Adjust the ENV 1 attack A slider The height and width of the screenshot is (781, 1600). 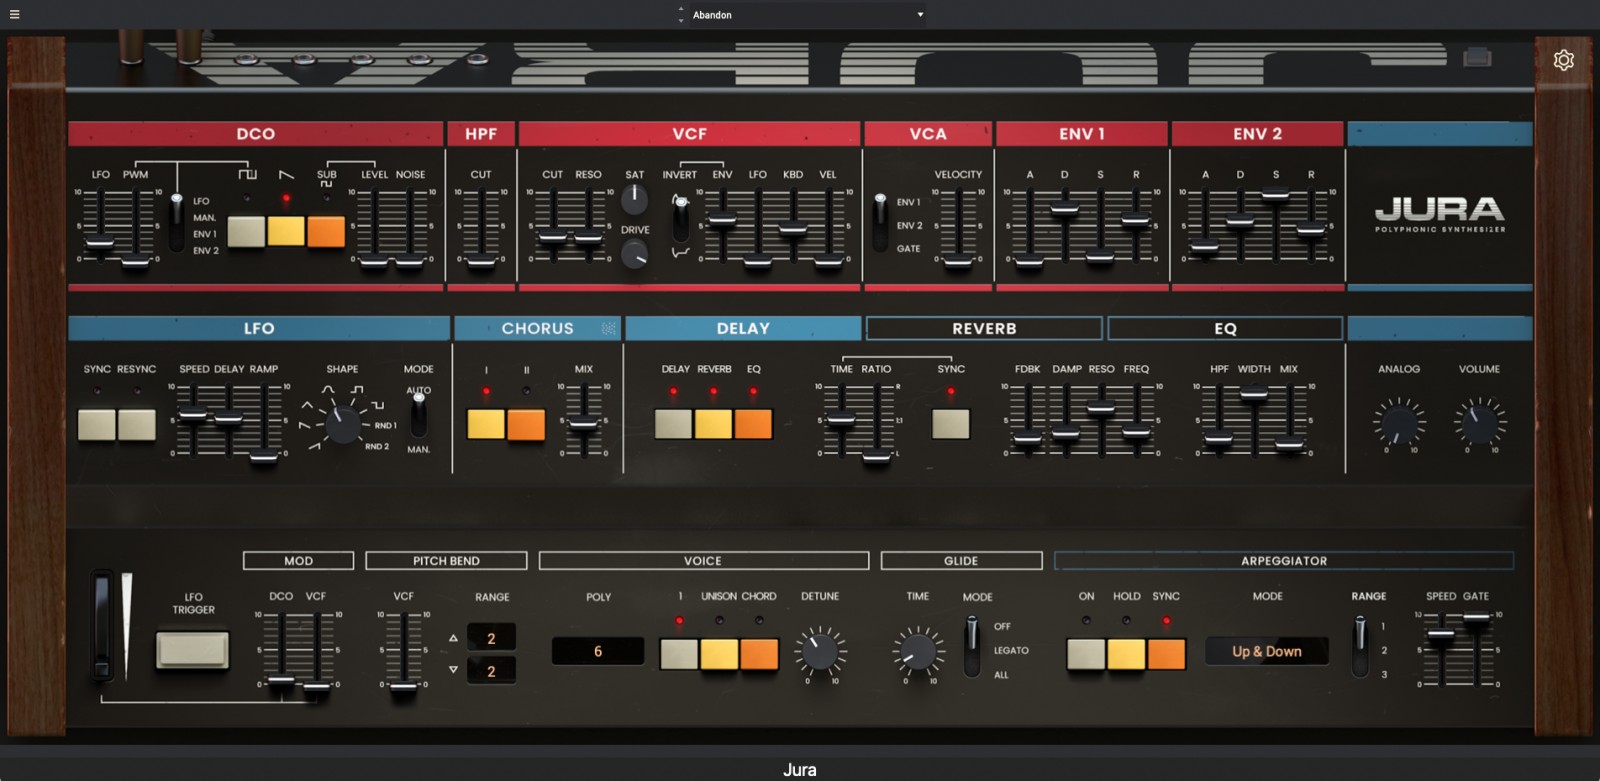(1029, 262)
